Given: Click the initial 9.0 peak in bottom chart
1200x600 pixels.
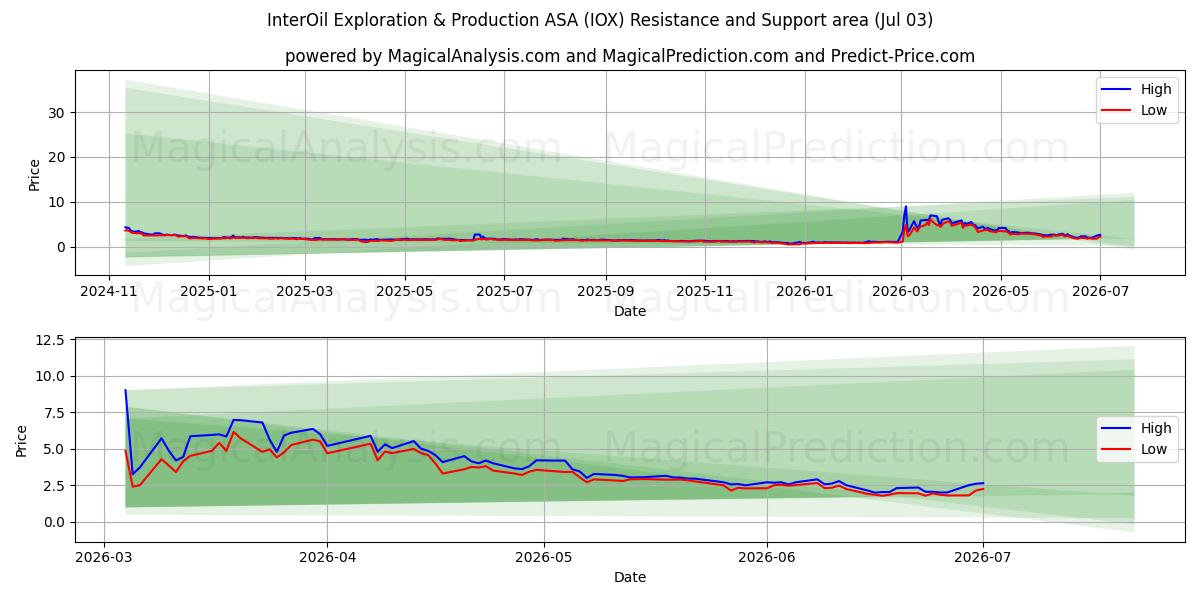Looking at the screenshot, I should 125,391.
